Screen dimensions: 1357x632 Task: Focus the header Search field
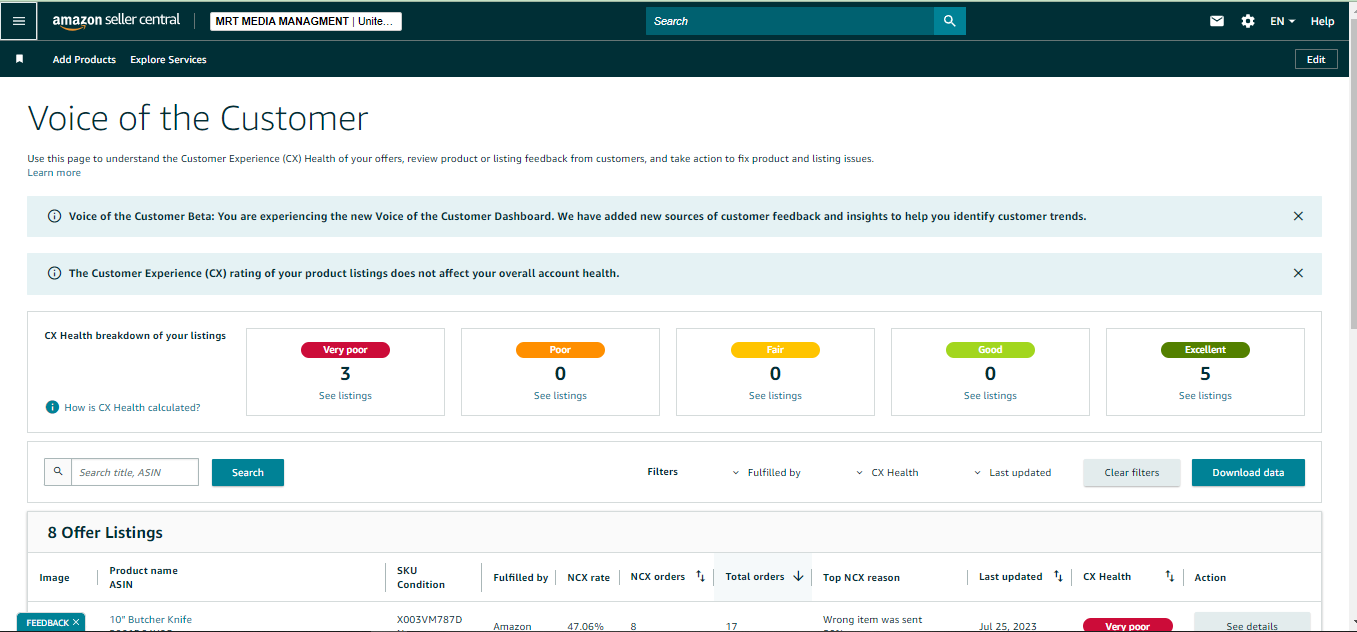790,21
